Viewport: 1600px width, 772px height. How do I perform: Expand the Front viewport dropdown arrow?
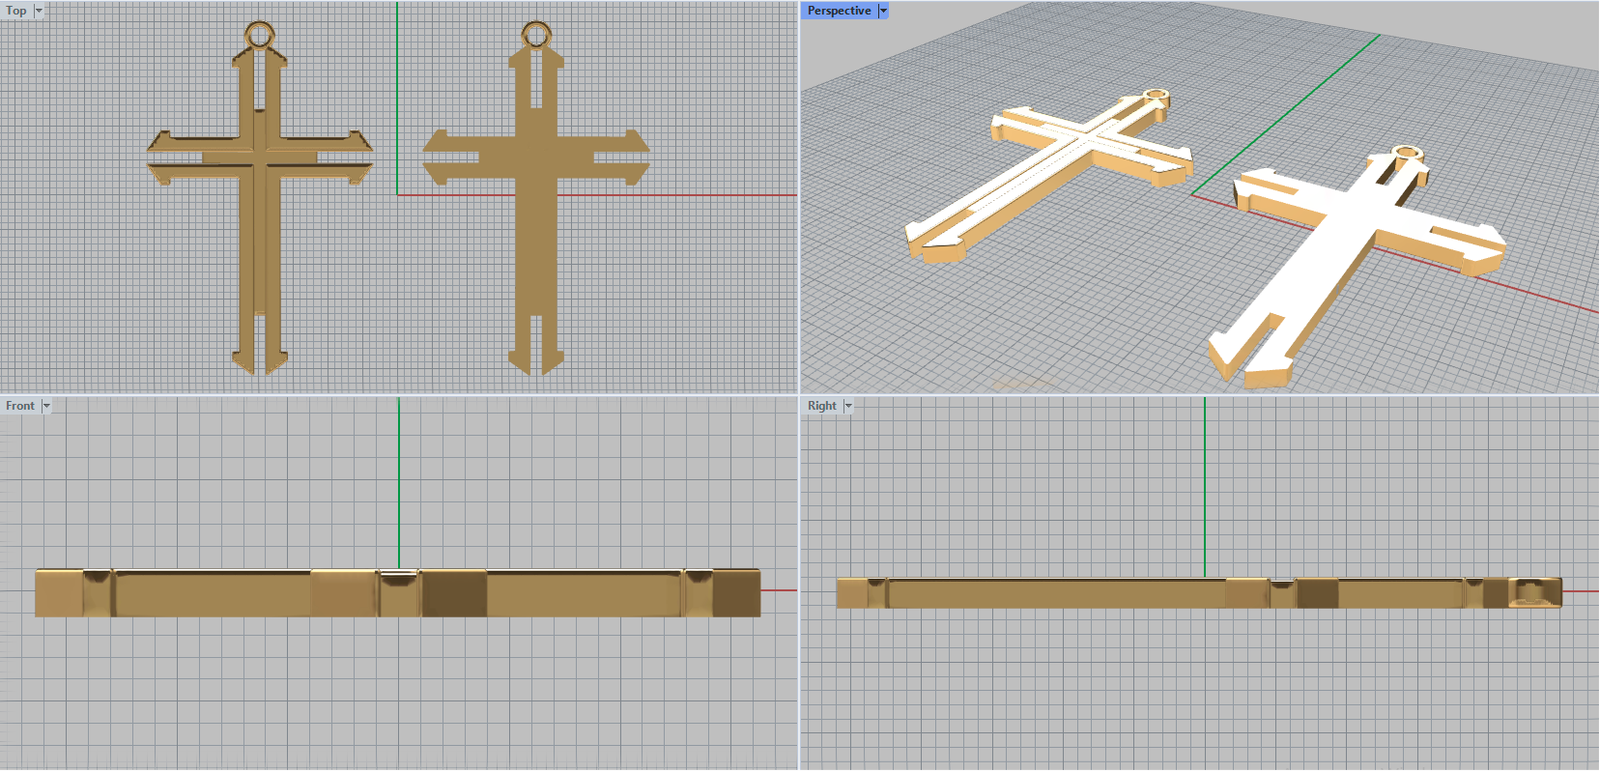(x=46, y=406)
